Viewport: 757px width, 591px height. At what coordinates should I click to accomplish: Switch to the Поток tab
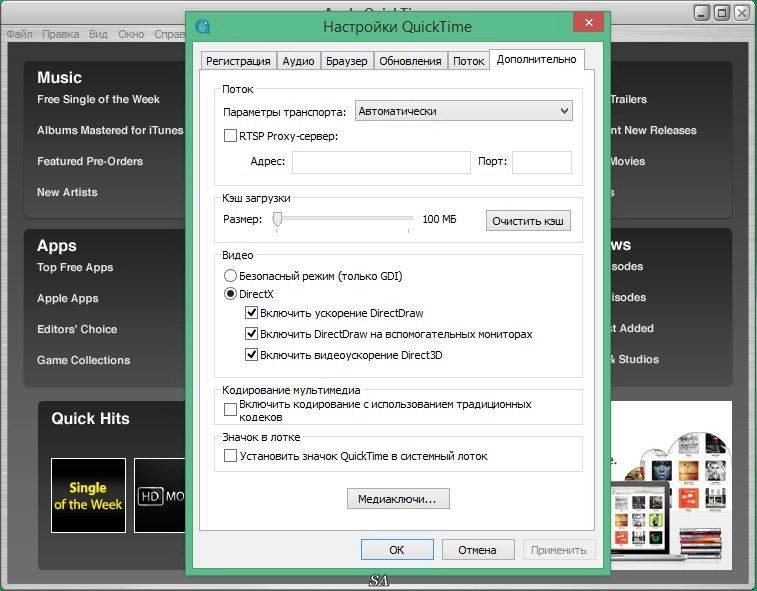[x=468, y=61]
